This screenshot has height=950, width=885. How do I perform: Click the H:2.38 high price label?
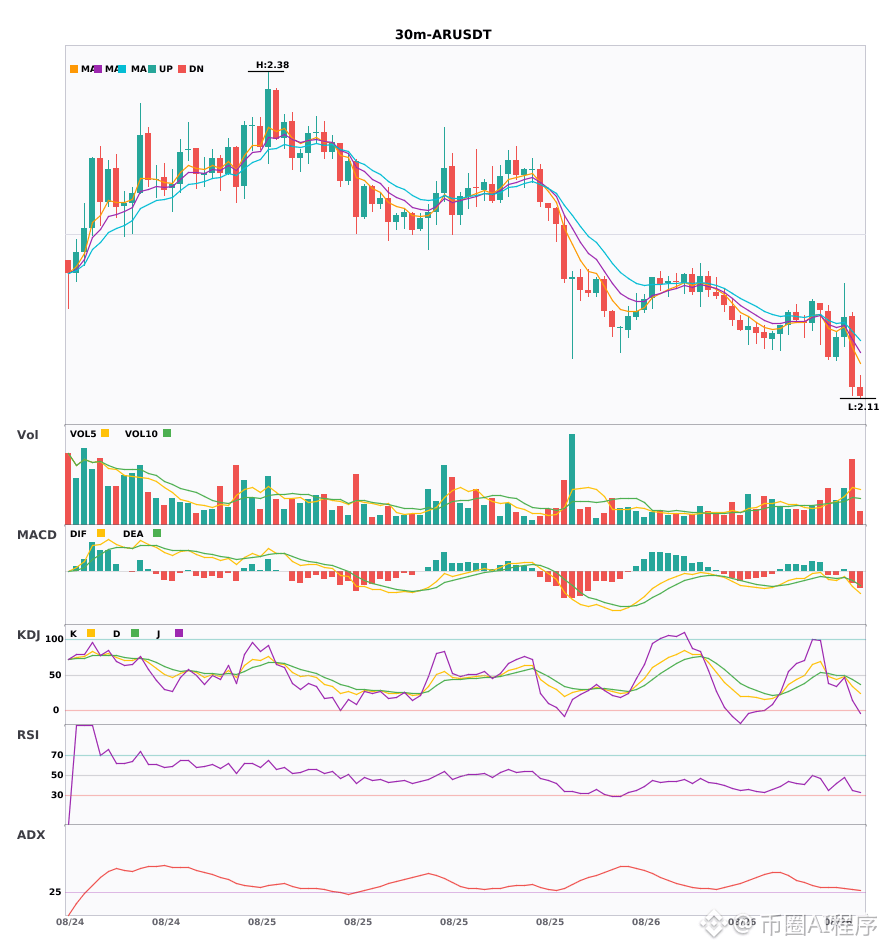pos(272,65)
